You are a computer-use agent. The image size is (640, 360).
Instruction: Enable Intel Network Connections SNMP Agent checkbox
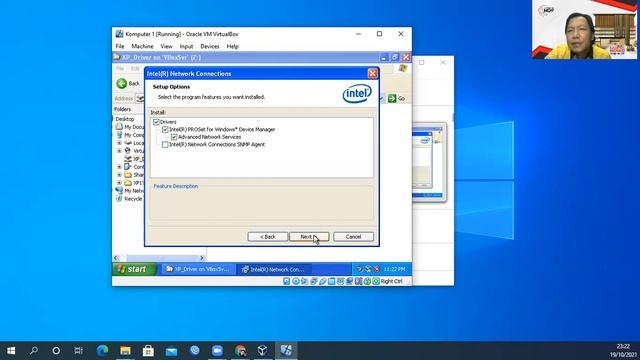pos(165,144)
